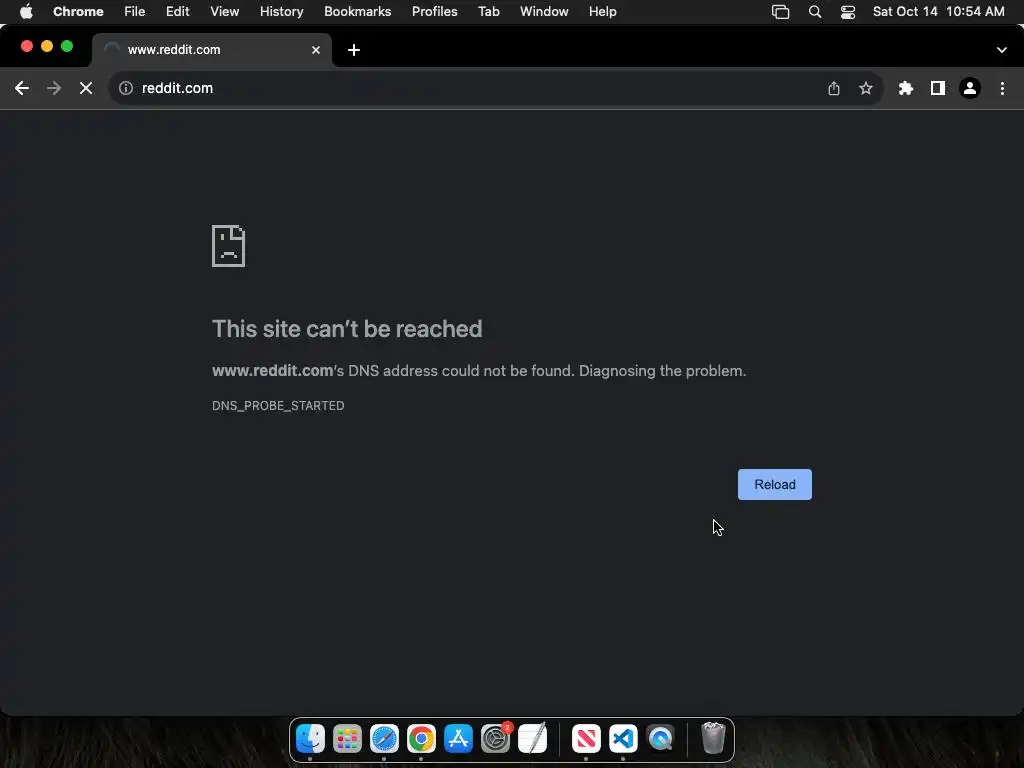The image size is (1024, 768).
Task: Open the Profiles menu
Action: click(434, 12)
